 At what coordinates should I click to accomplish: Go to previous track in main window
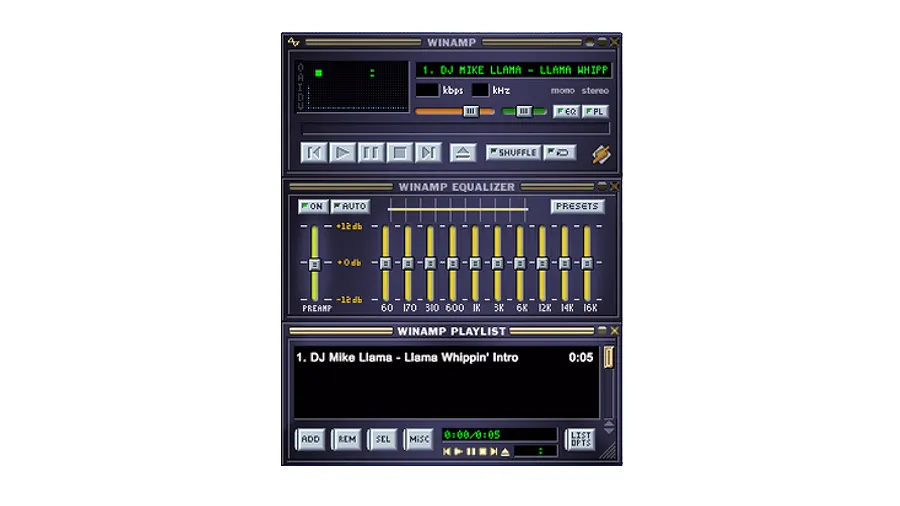tap(314, 153)
